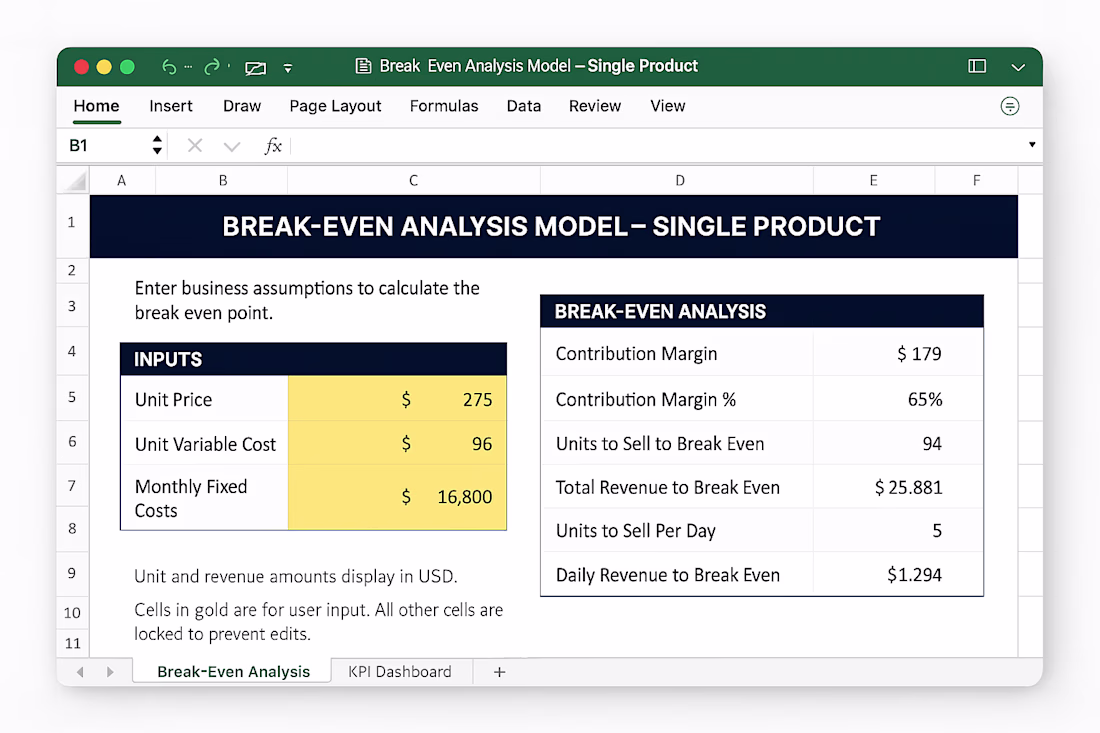1100x733 pixels.
Task: Click inside the formula bar field
Action: [x=656, y=145]
